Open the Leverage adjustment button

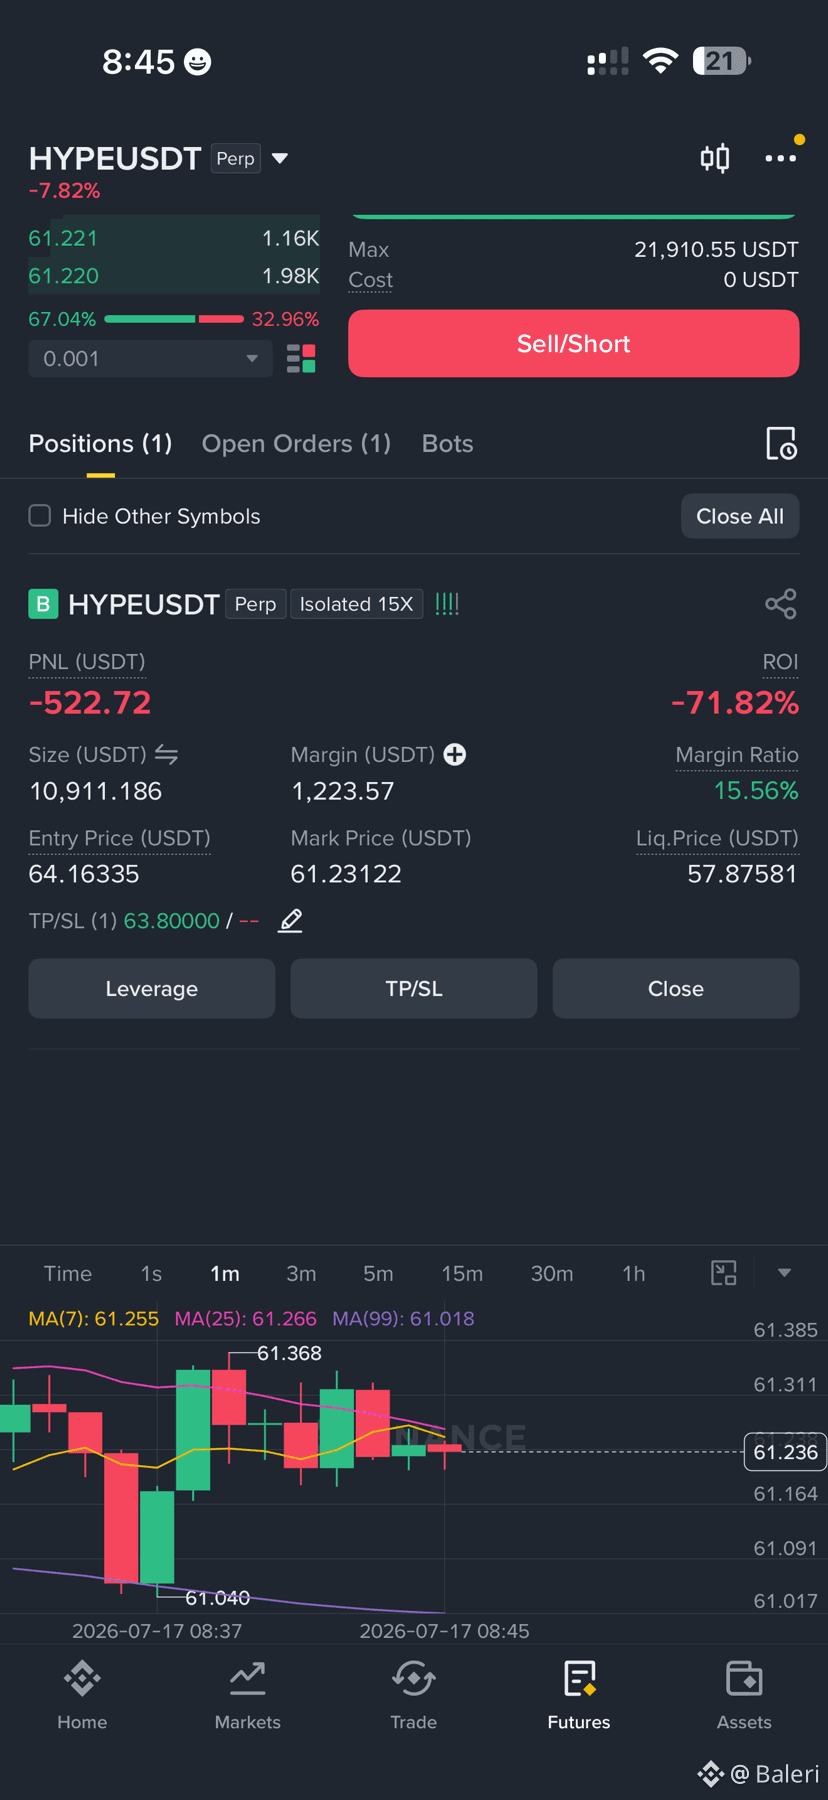pos(152,989)
